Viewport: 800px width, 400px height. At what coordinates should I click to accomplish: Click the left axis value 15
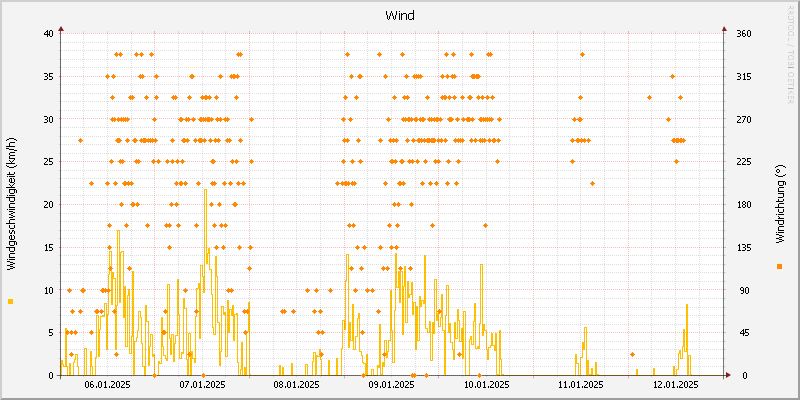[x=48, y=247]
